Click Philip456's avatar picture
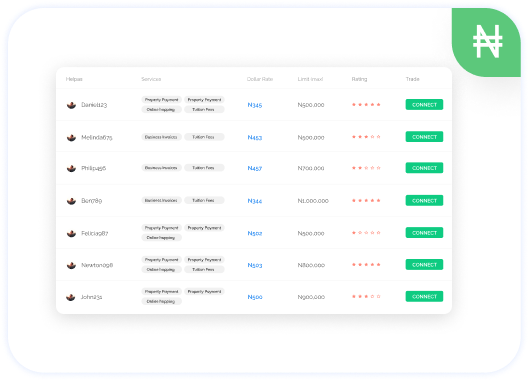 pyautogui.click(x=71, y=168)
